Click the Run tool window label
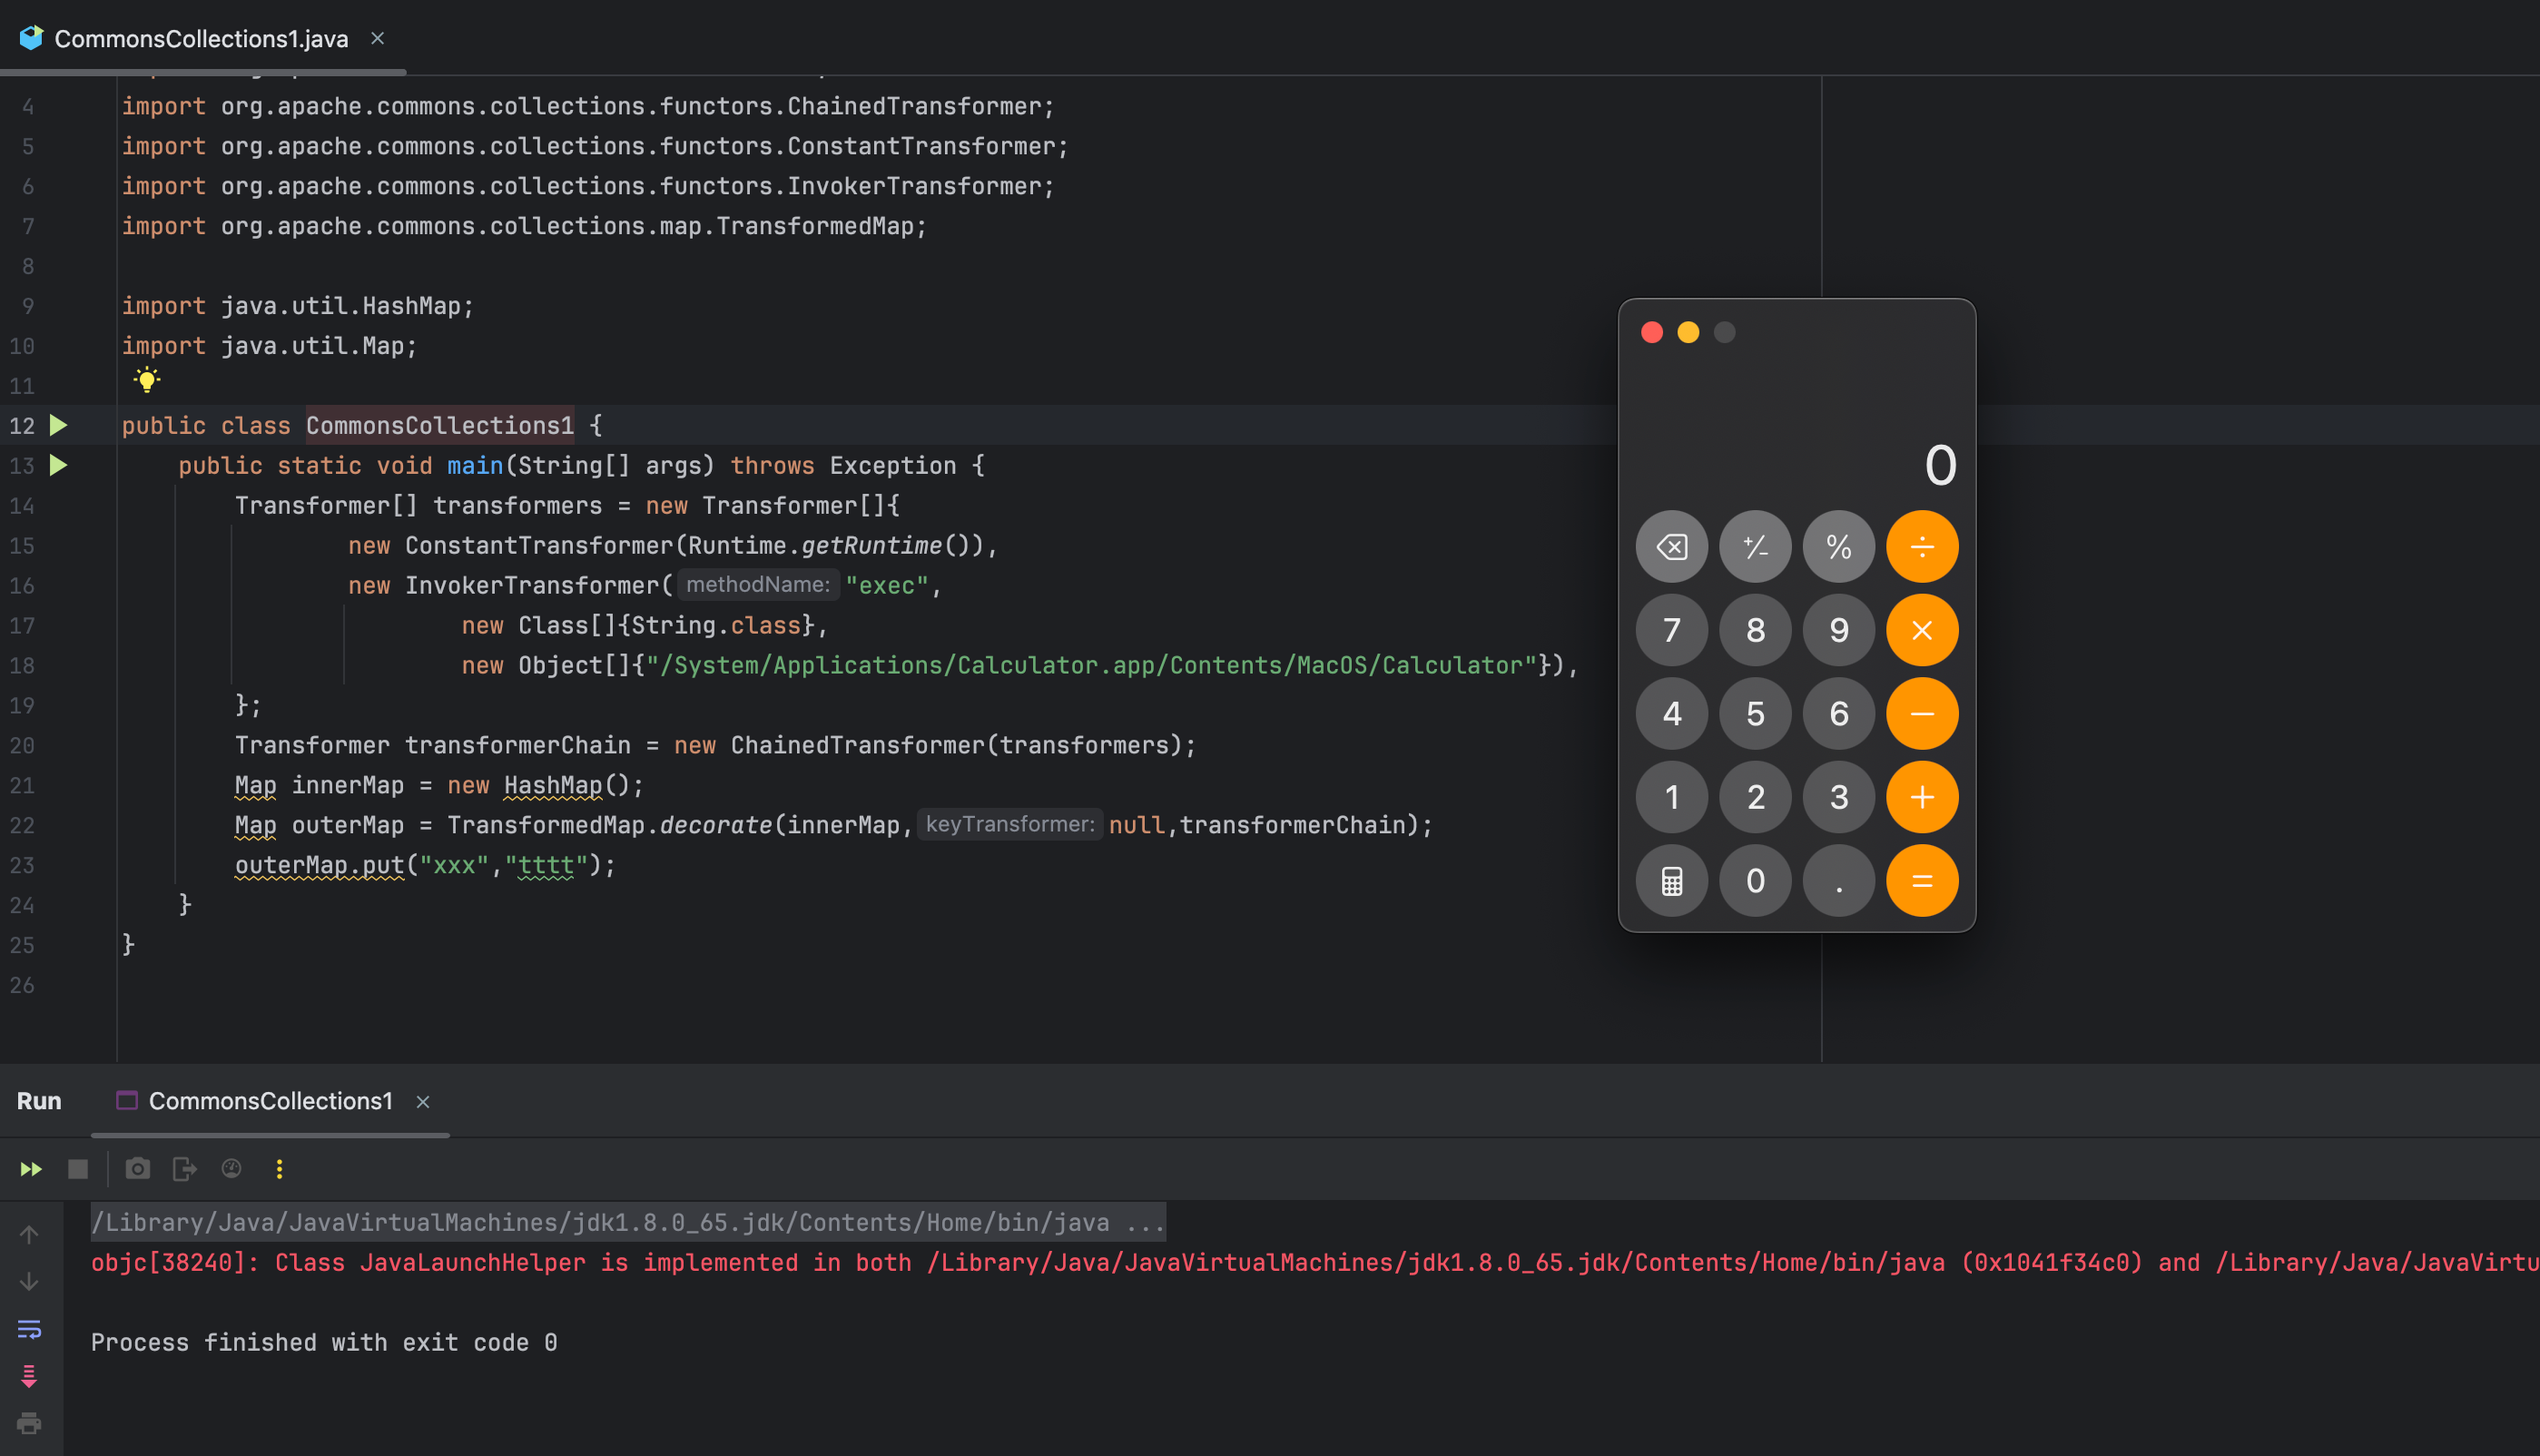The image size is (2540, 1456). click(x=39, y=1101)
